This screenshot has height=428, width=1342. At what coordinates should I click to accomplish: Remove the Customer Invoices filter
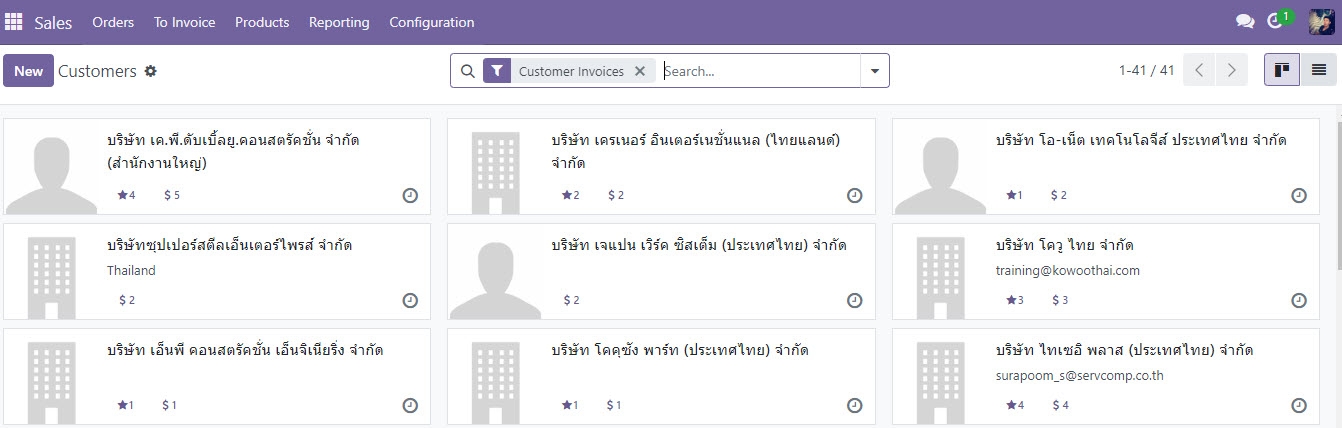640,71
